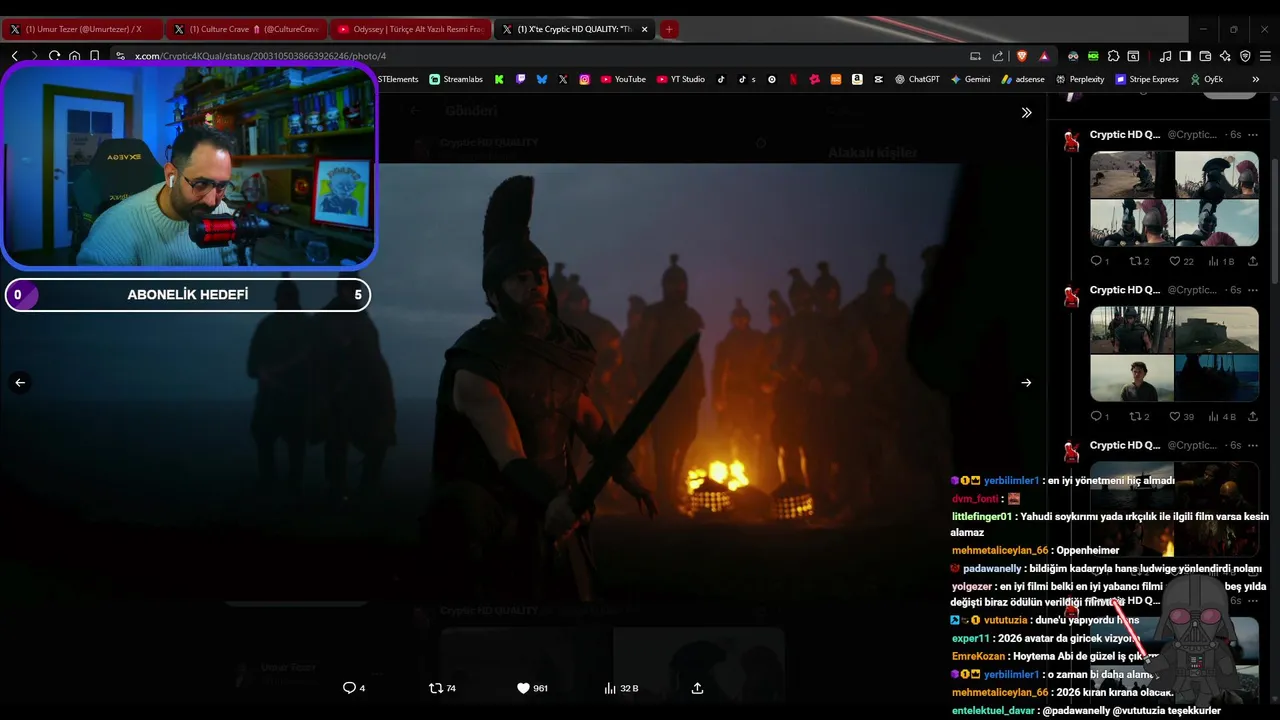
Task: Open the OyEk bookmark
Action: [x=1207, y=79]
